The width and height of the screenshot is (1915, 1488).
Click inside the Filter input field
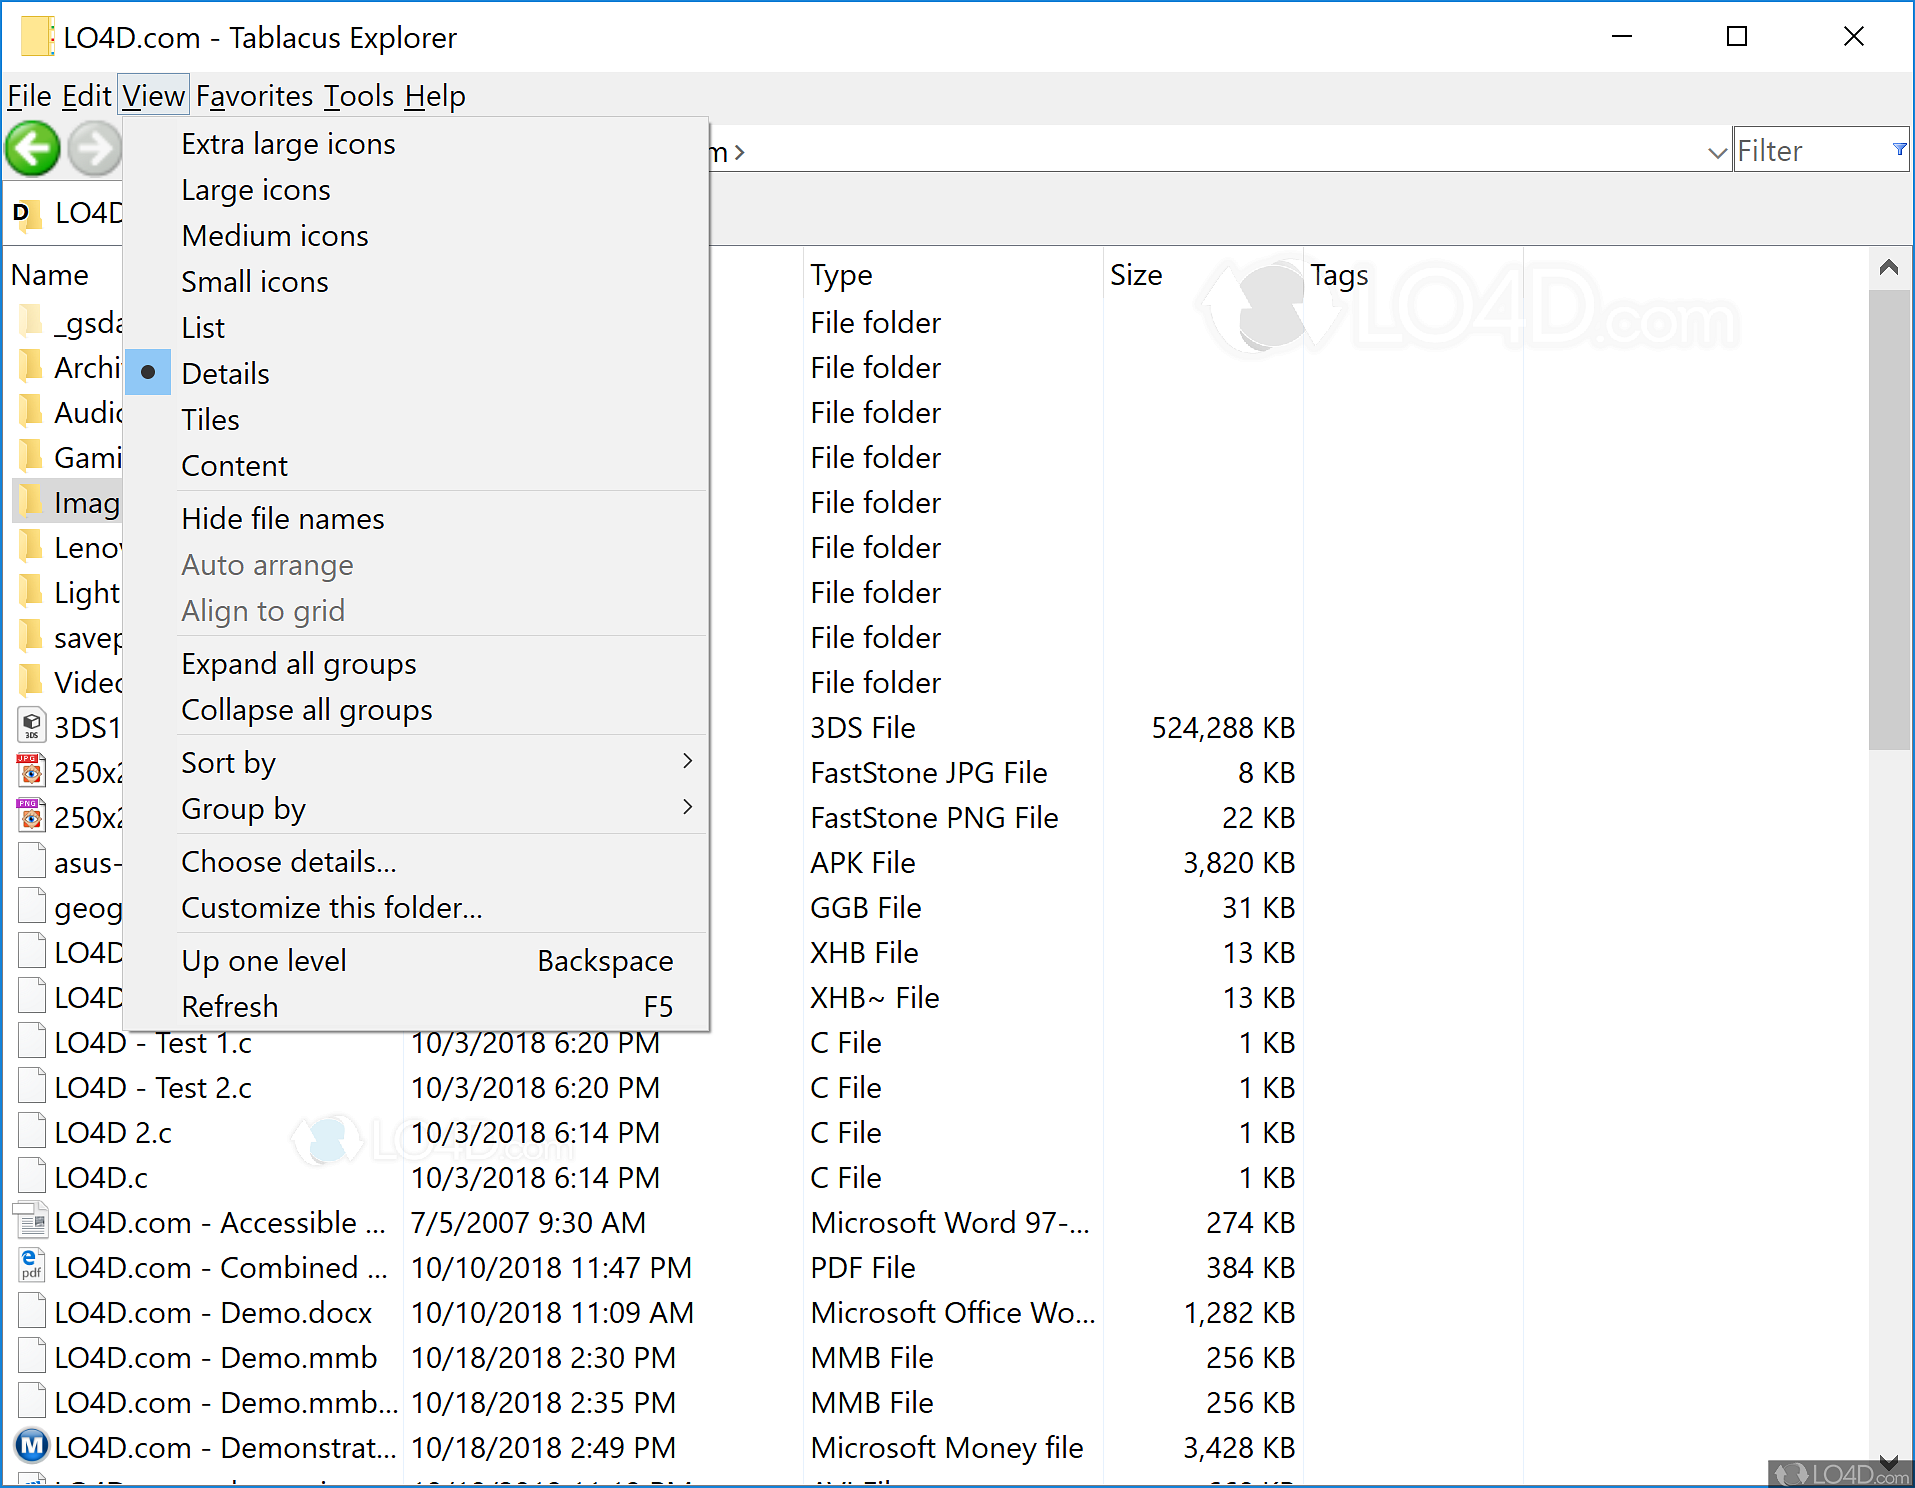click(1800, 150)
